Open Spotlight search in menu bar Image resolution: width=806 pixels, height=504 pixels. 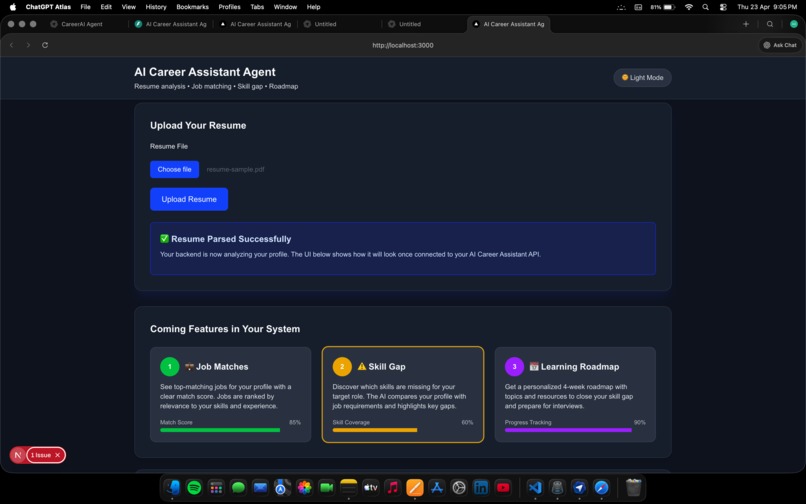tap(706, 7)
